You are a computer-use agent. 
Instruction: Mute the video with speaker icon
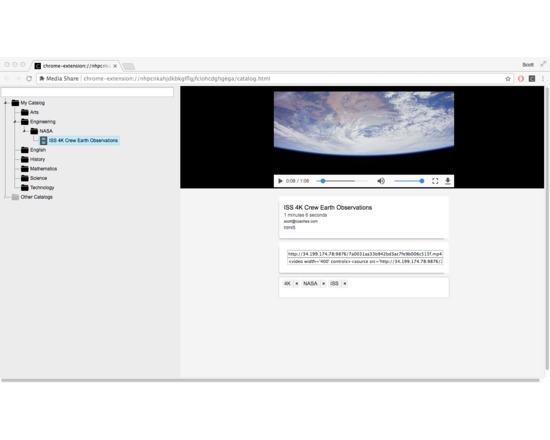click(381, 181)
